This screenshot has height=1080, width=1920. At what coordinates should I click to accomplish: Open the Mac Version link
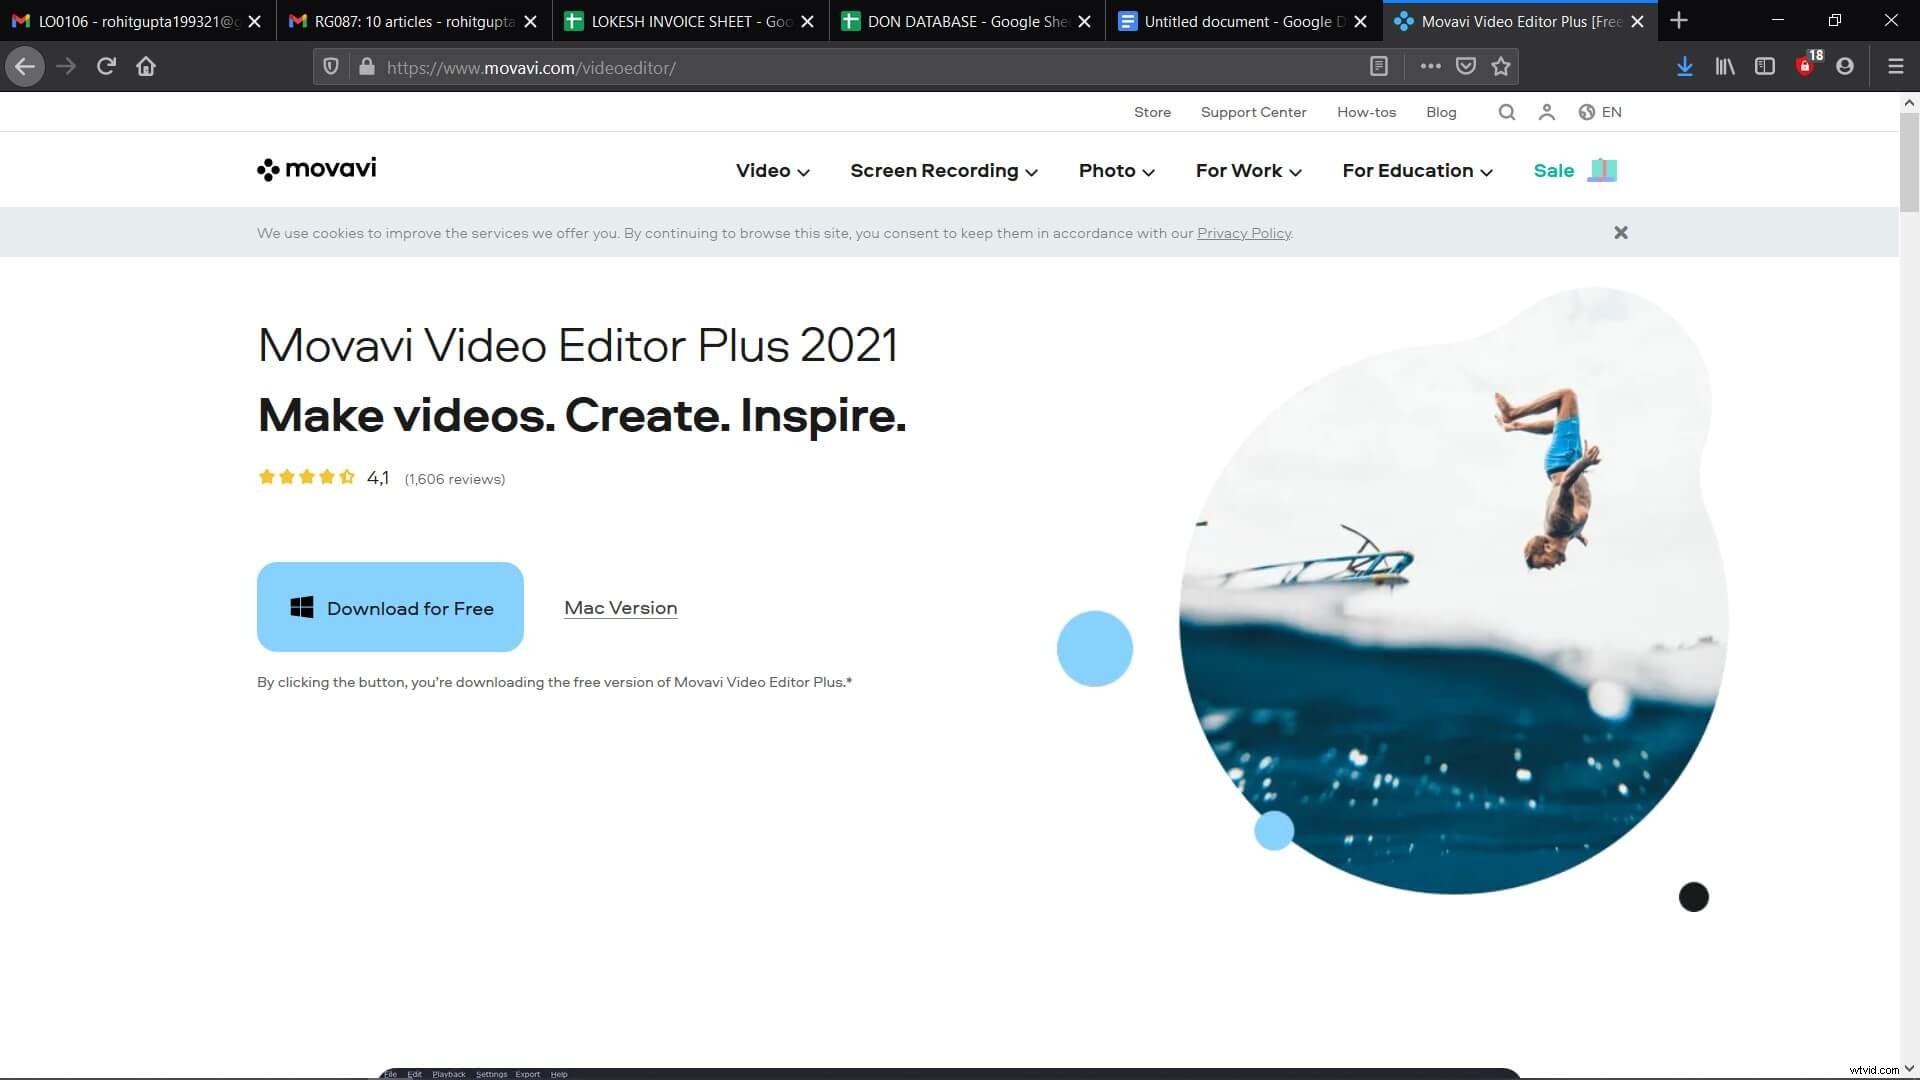[x=620, y=607]
